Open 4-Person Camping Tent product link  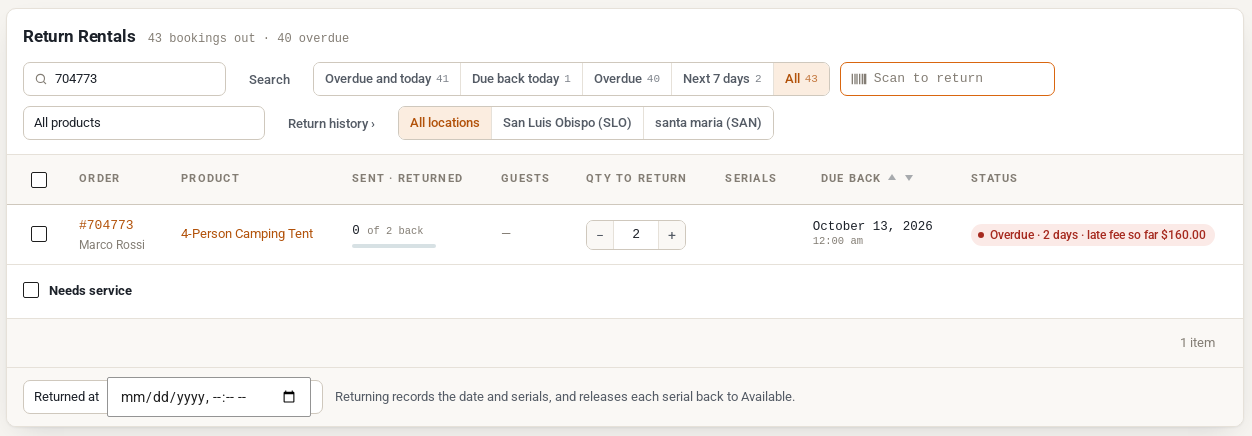[247, 234]
